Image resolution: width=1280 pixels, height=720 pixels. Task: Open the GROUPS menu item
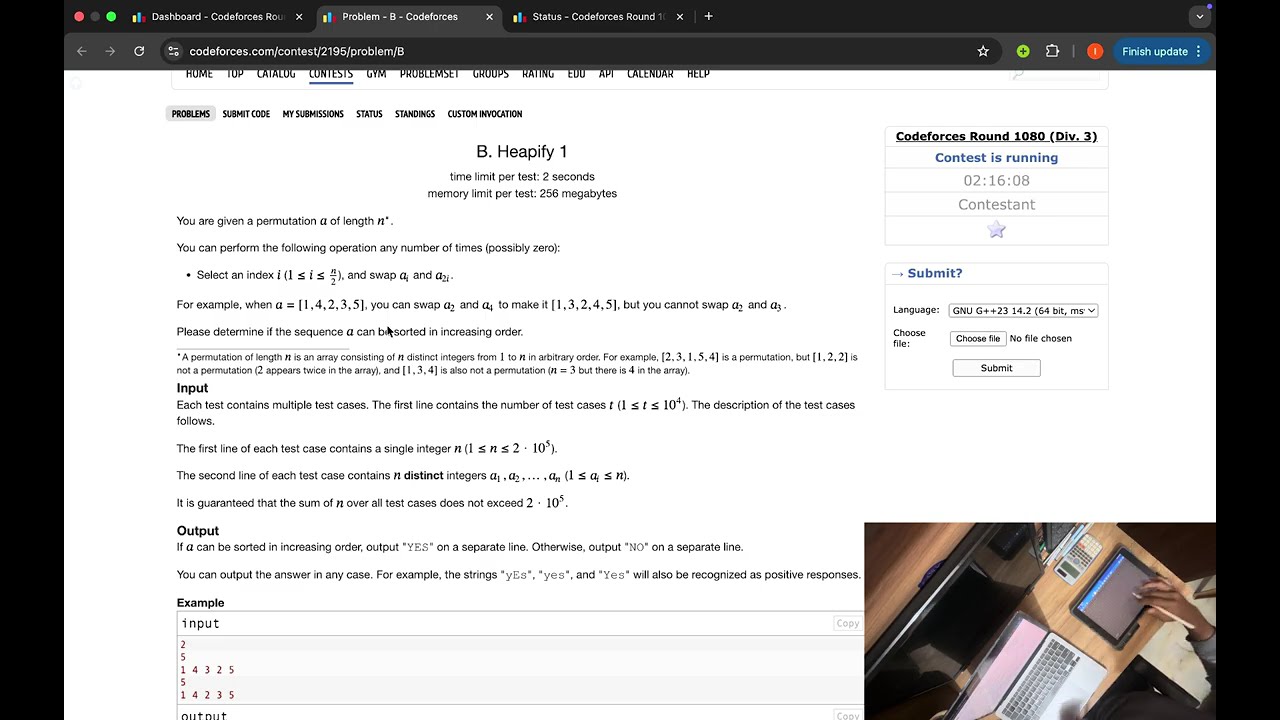click(x=491, y=73)
